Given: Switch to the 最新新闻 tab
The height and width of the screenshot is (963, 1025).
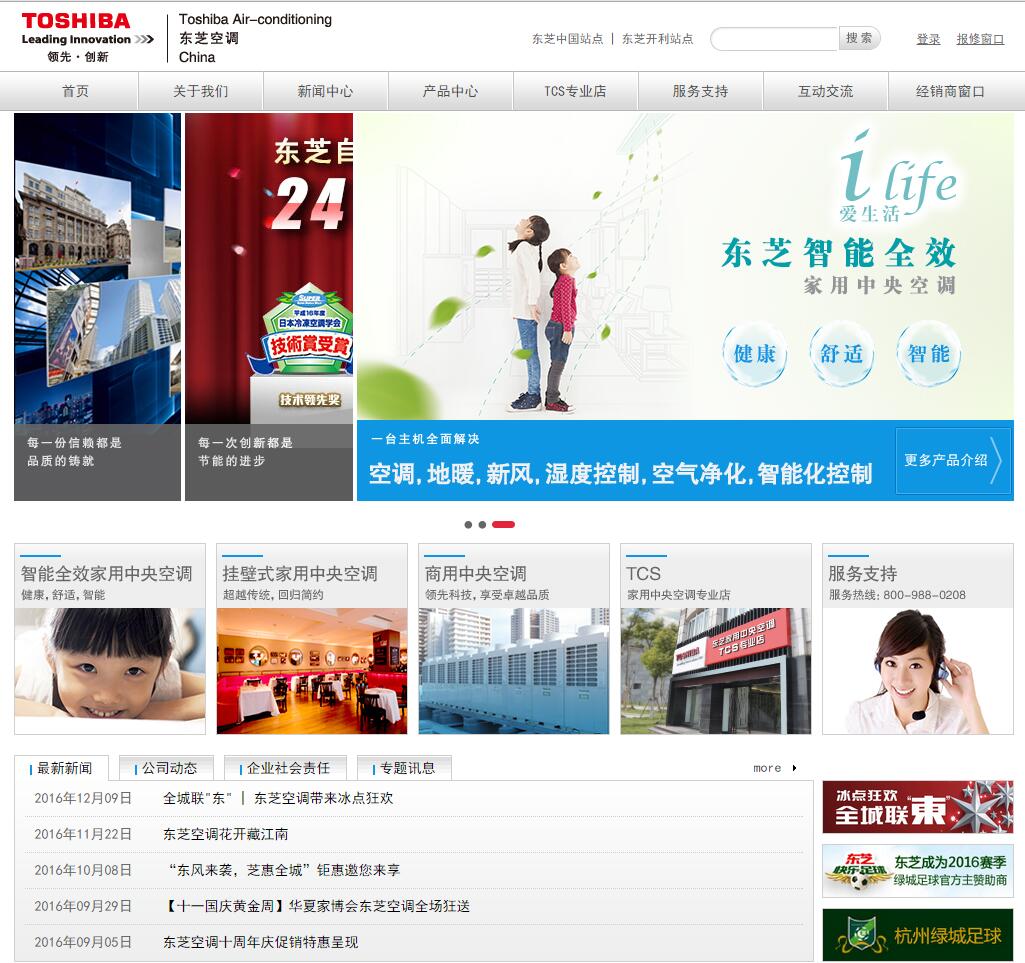Looking at the screenshot, I should (62, 768).
